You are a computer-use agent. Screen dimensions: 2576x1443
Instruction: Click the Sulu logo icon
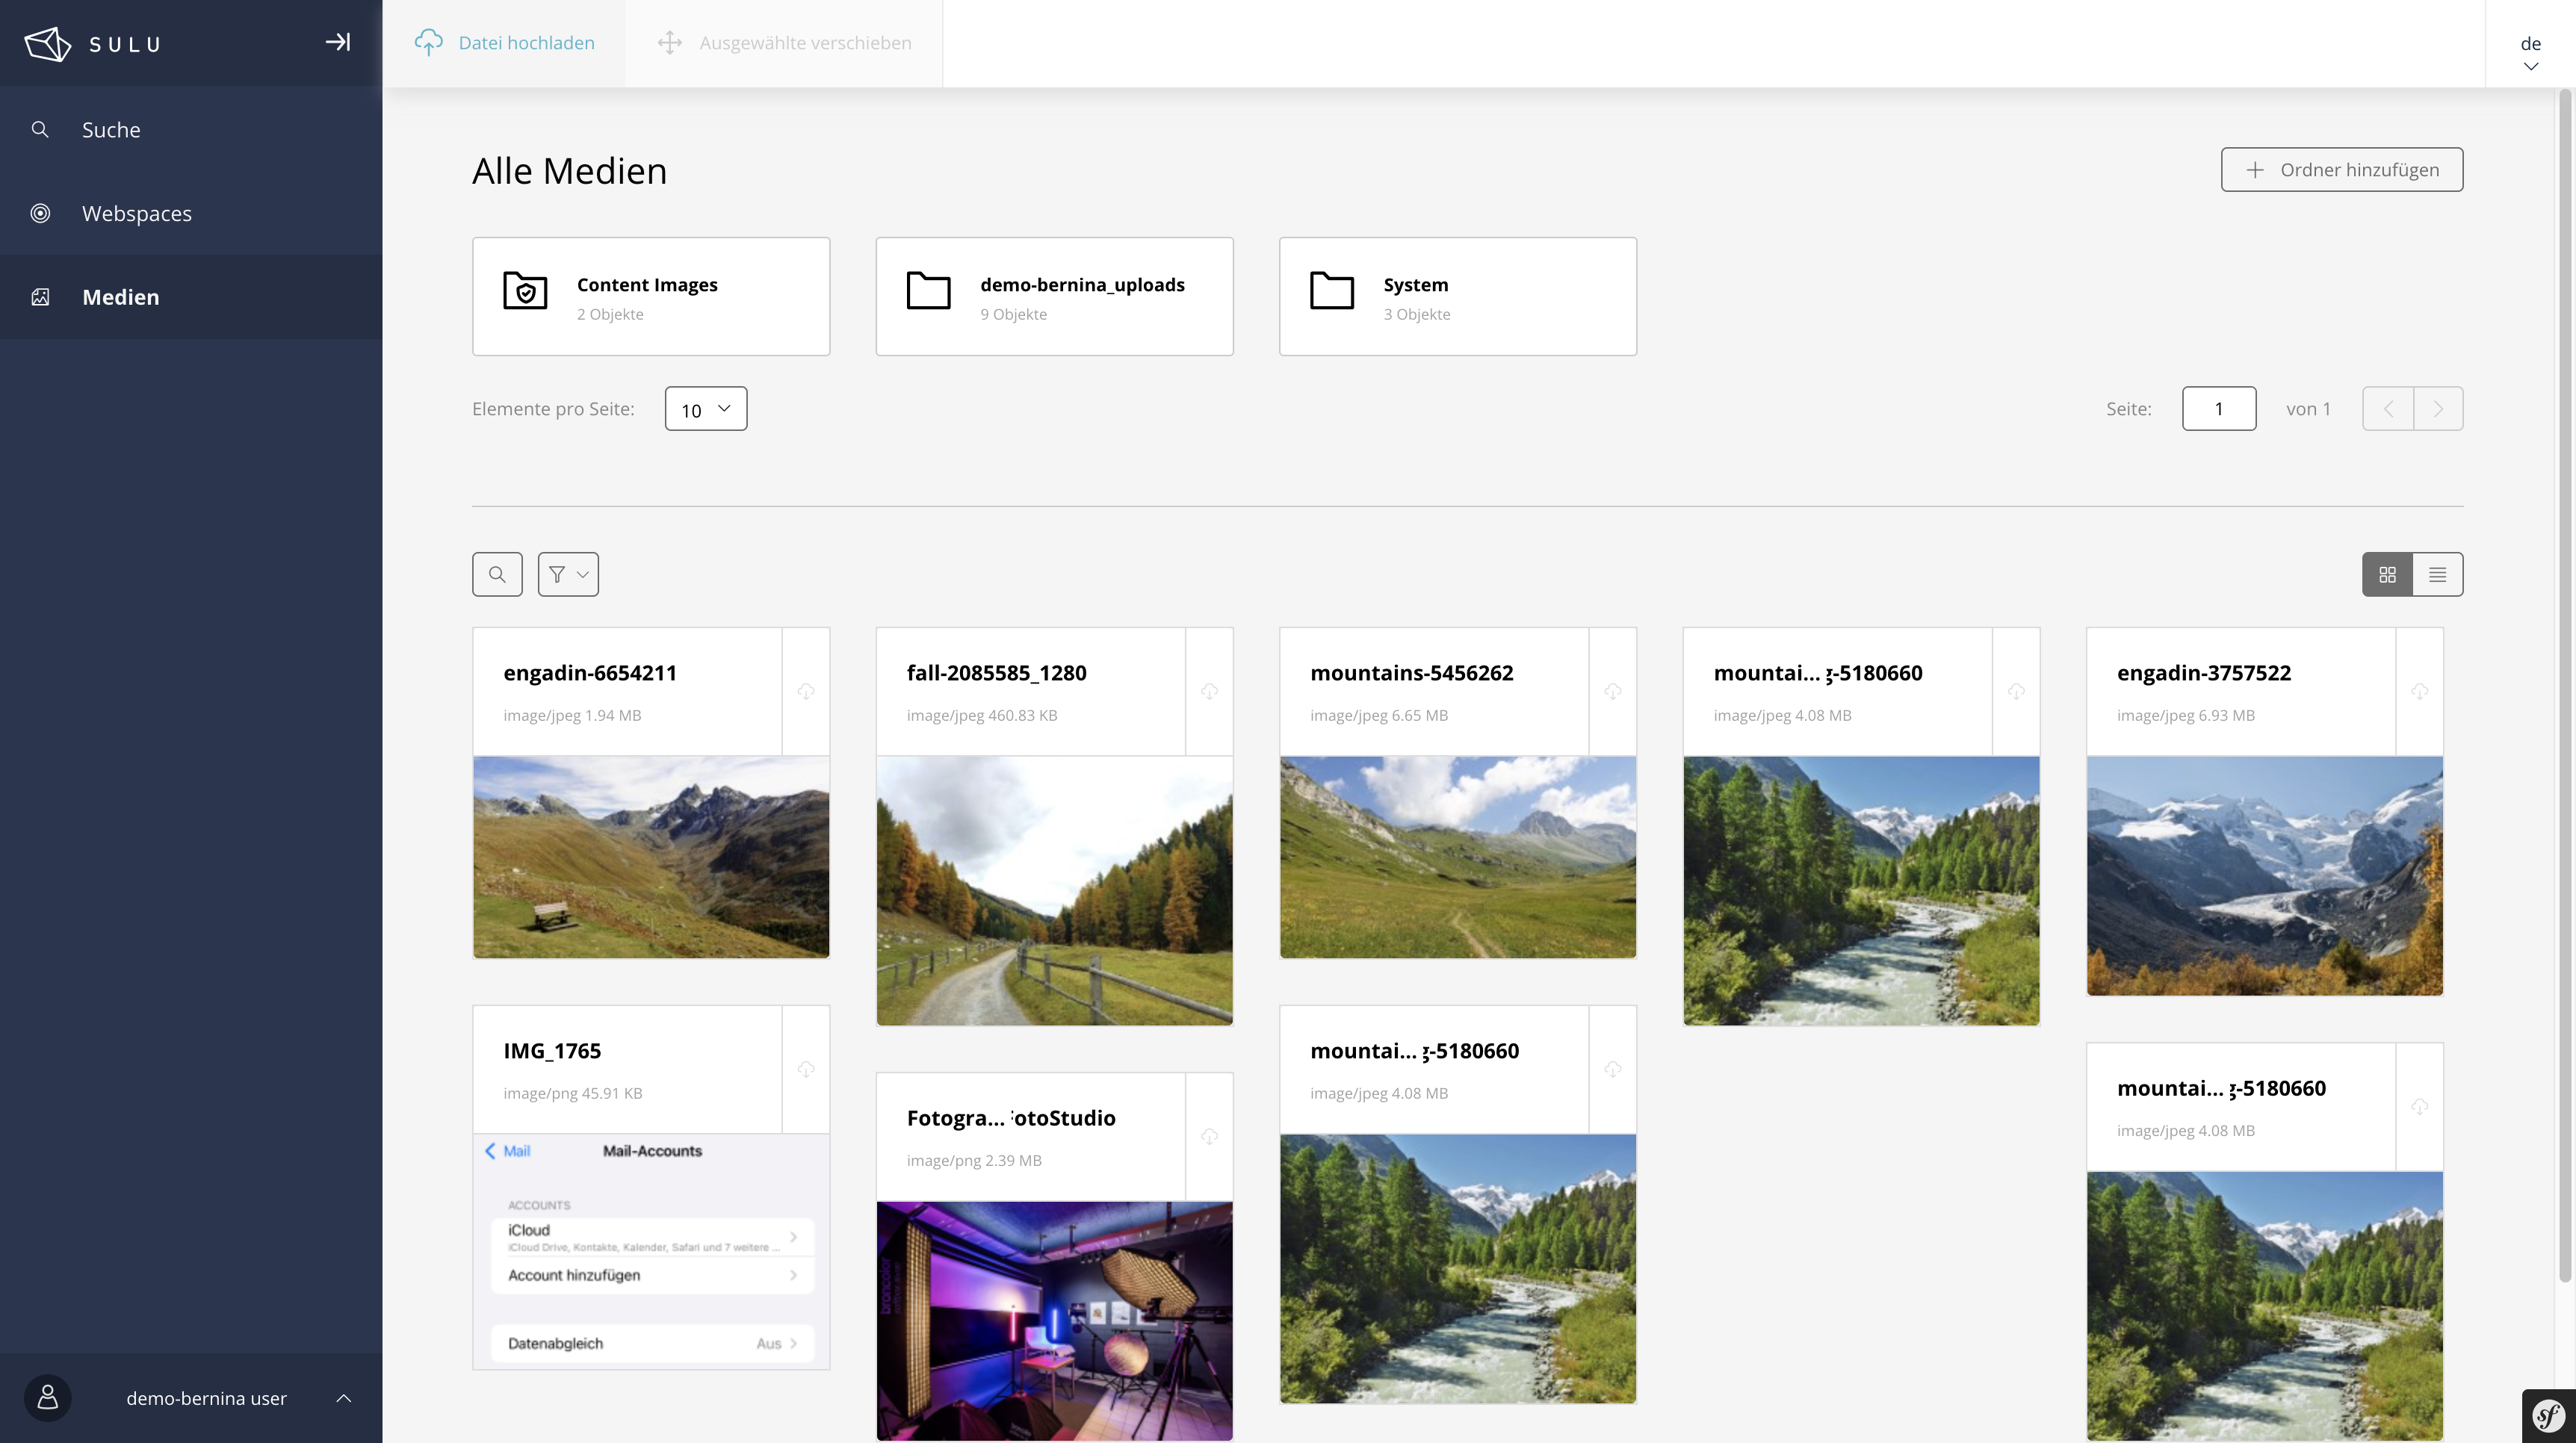tap(48, 43)
